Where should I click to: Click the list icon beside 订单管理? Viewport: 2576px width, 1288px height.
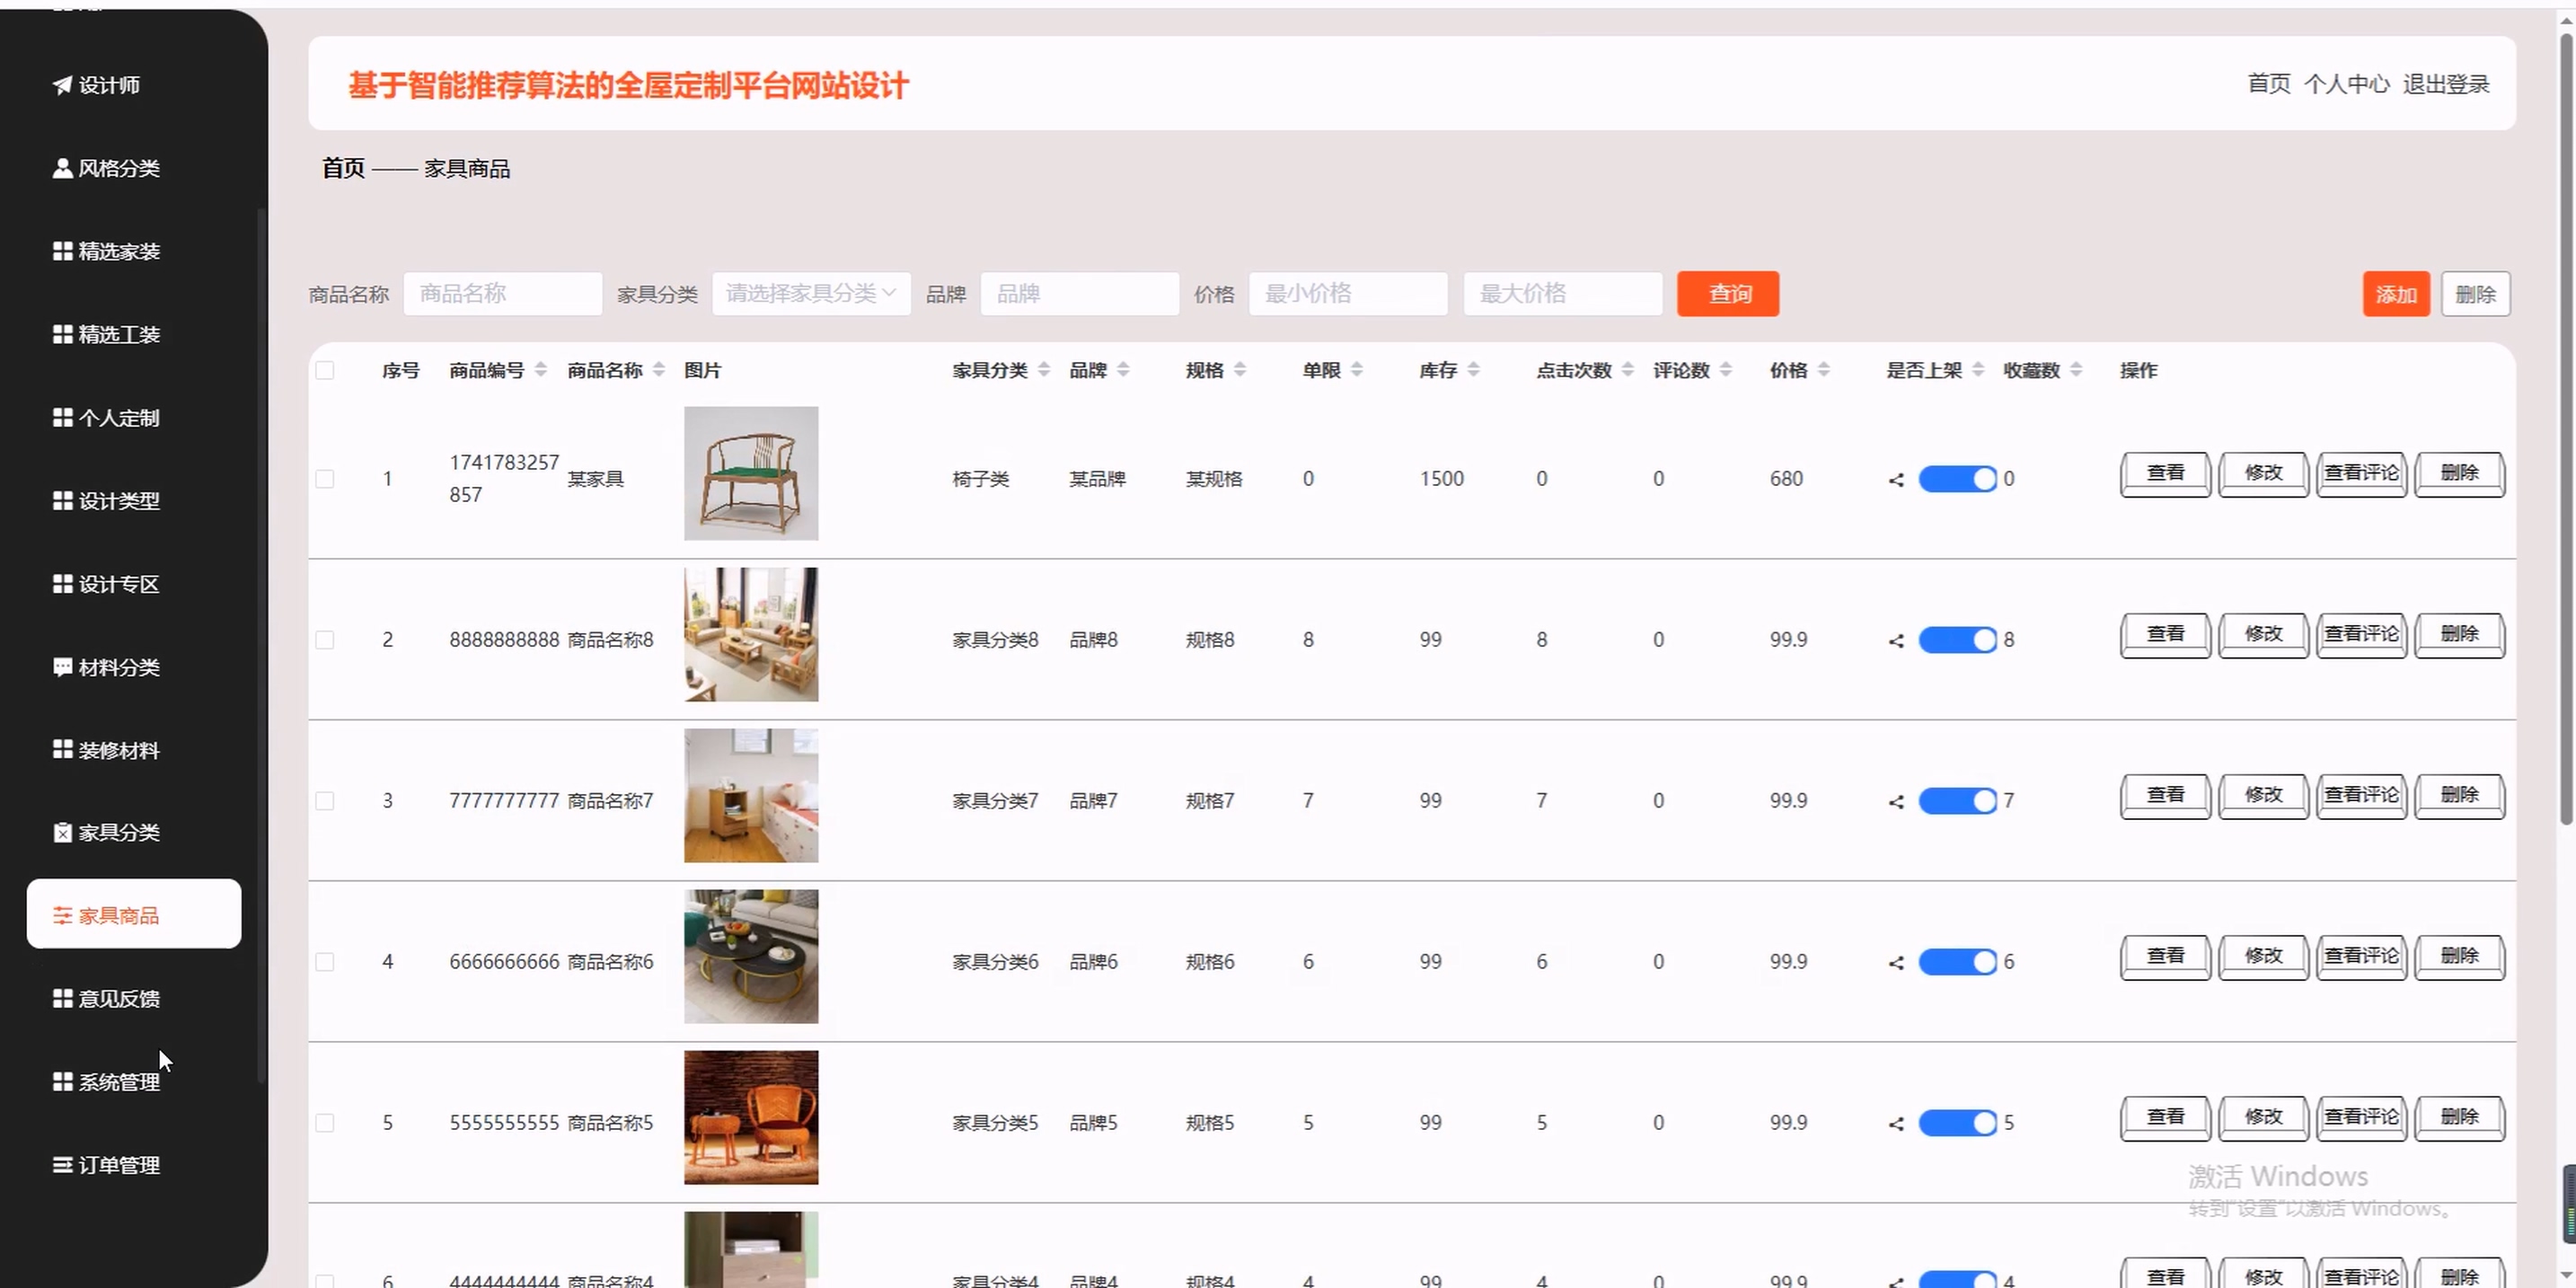(62, 1165)
